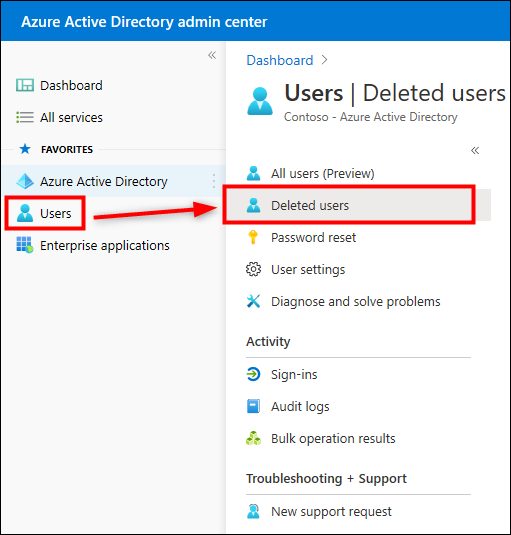Collapse the left navigation sidebar
511x535 pixels.
click(x=212, y=55)
